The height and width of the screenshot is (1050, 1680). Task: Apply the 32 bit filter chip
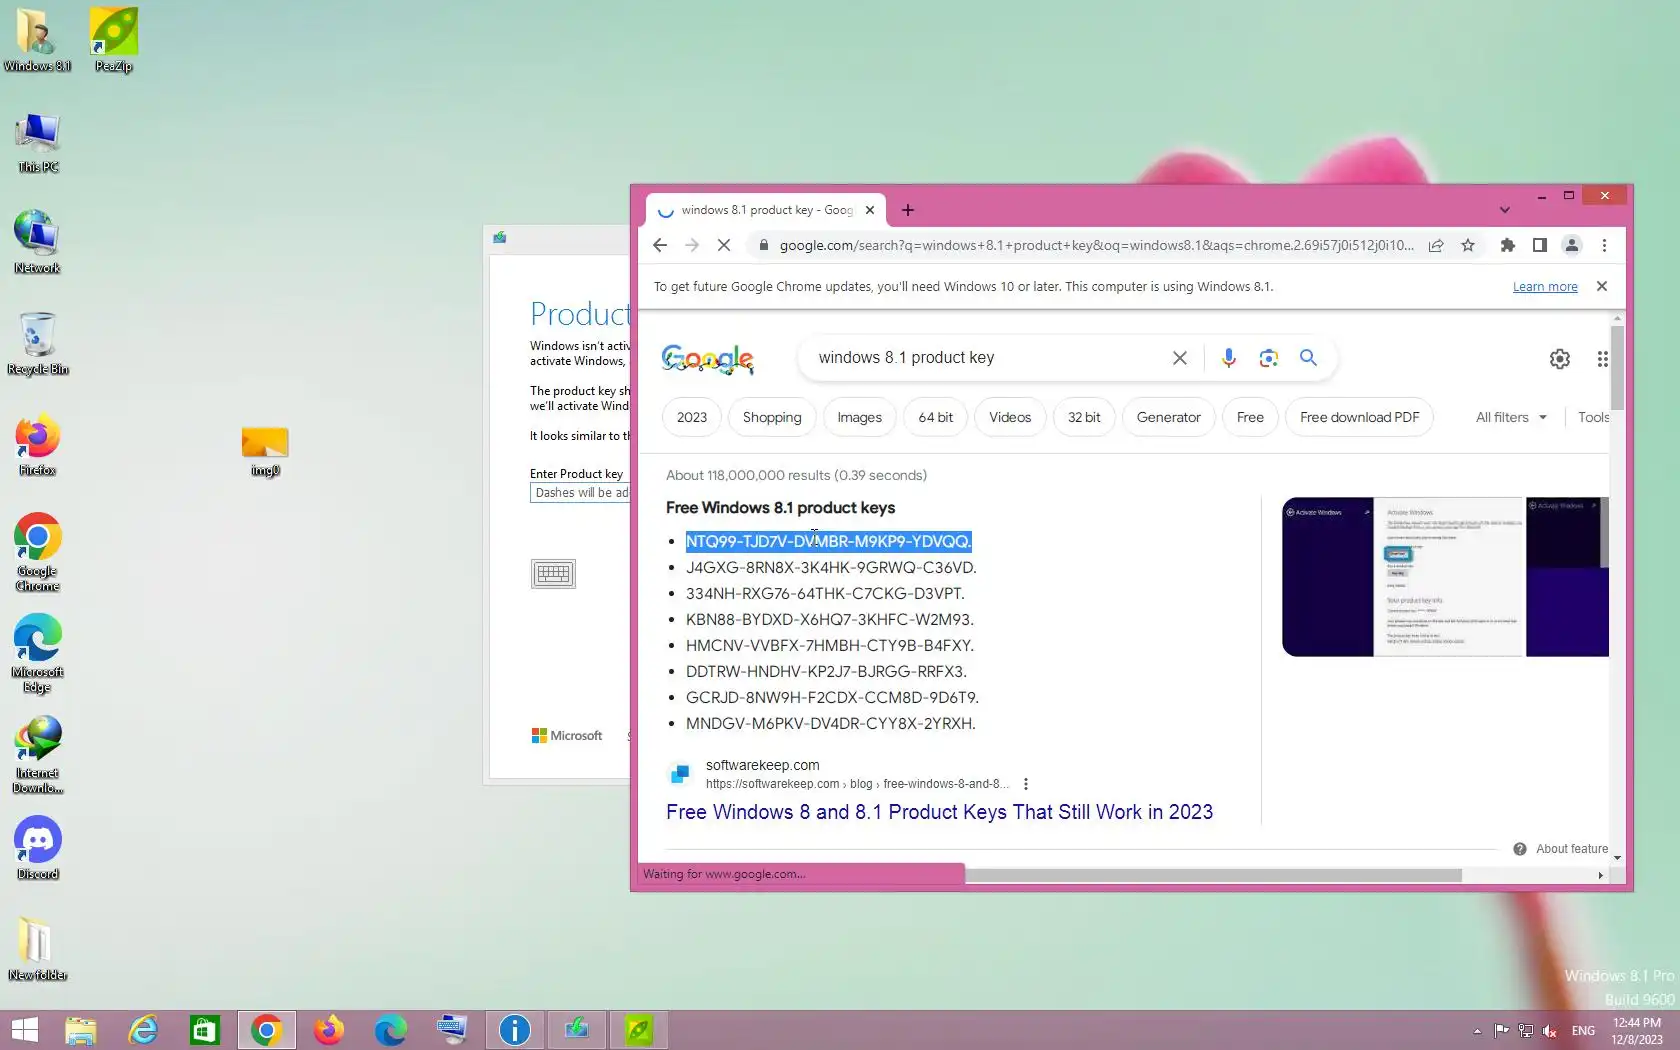[1084, 417]
